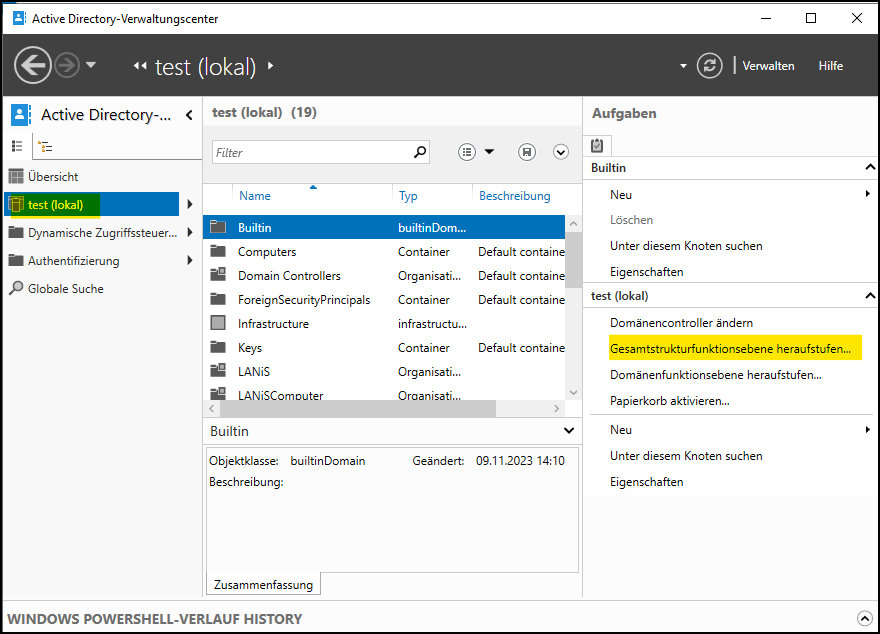Sort by Beschreibung column header
The width and height of the screenshot is (880, 634).
515,196
